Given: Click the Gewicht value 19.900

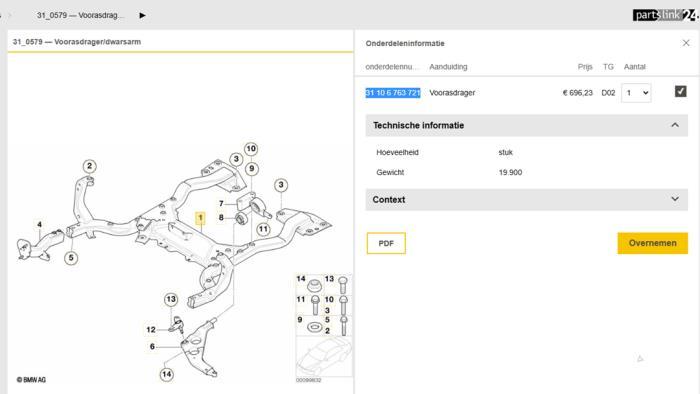Looking at the screenshot, I should [x=510, y=172].
